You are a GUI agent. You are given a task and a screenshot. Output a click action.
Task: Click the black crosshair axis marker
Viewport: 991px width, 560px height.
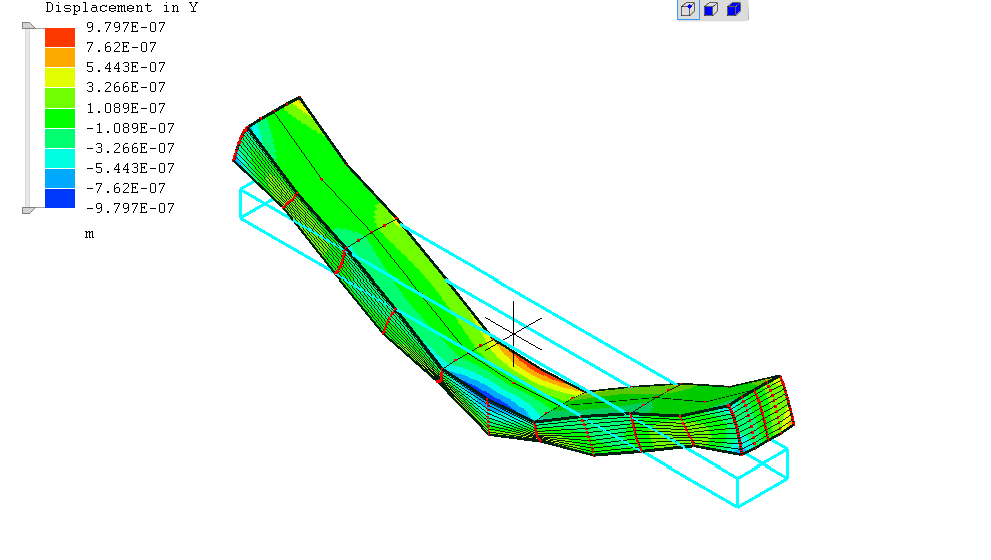[513, 334]
